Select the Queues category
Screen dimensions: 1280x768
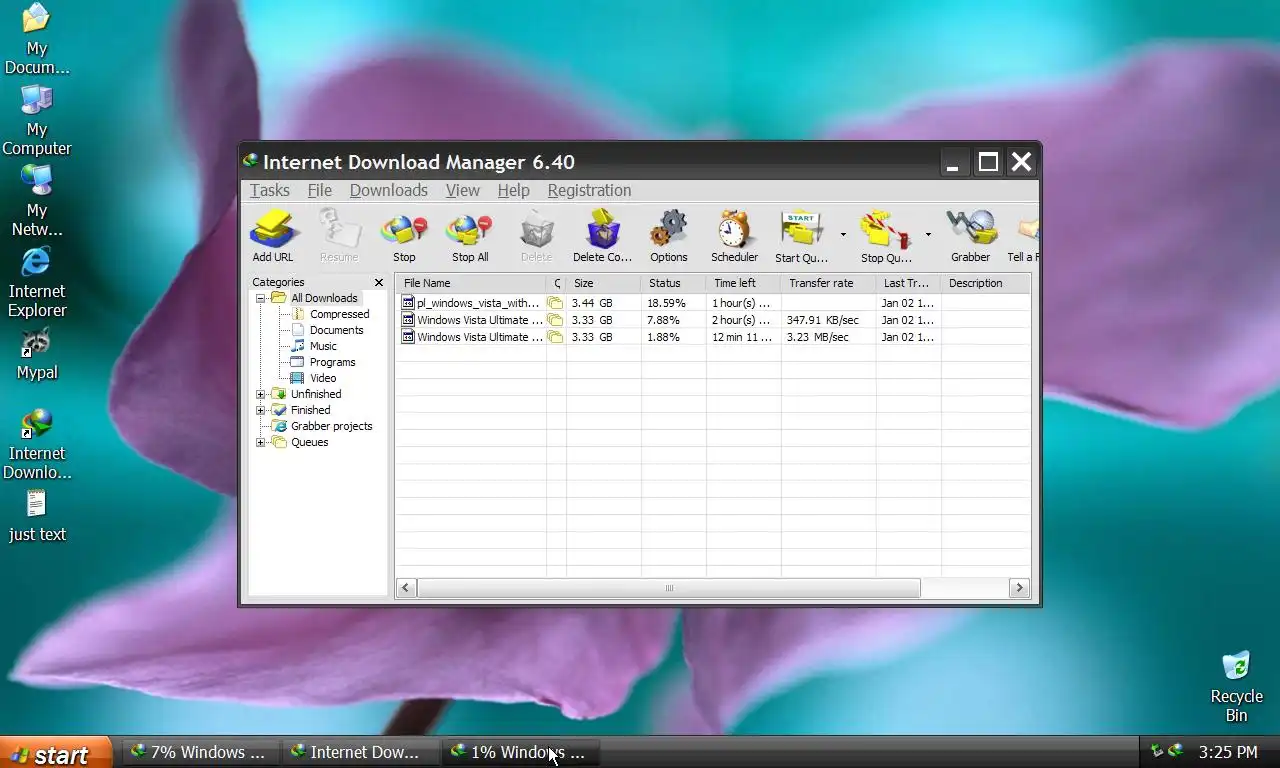[x=309, y=442]
